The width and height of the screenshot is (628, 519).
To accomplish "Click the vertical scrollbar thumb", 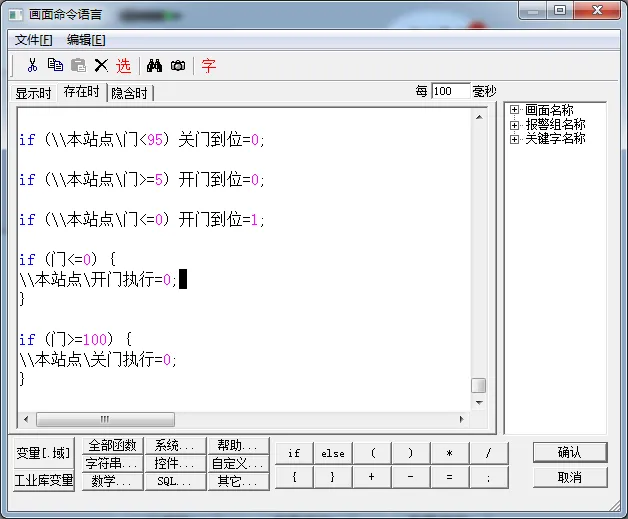I will click(x=479, y=386).
